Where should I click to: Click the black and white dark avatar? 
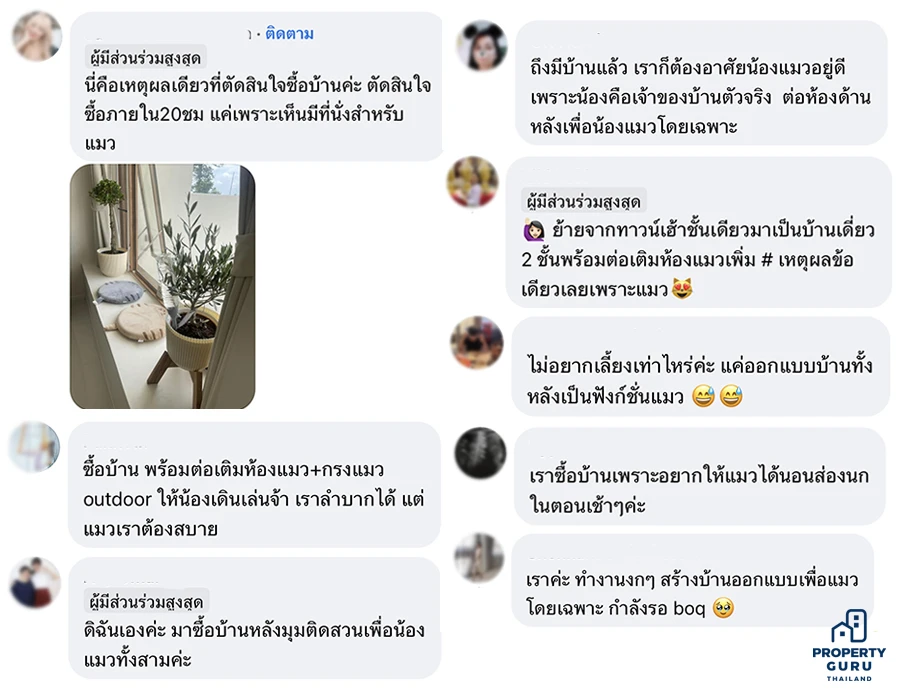480,453
